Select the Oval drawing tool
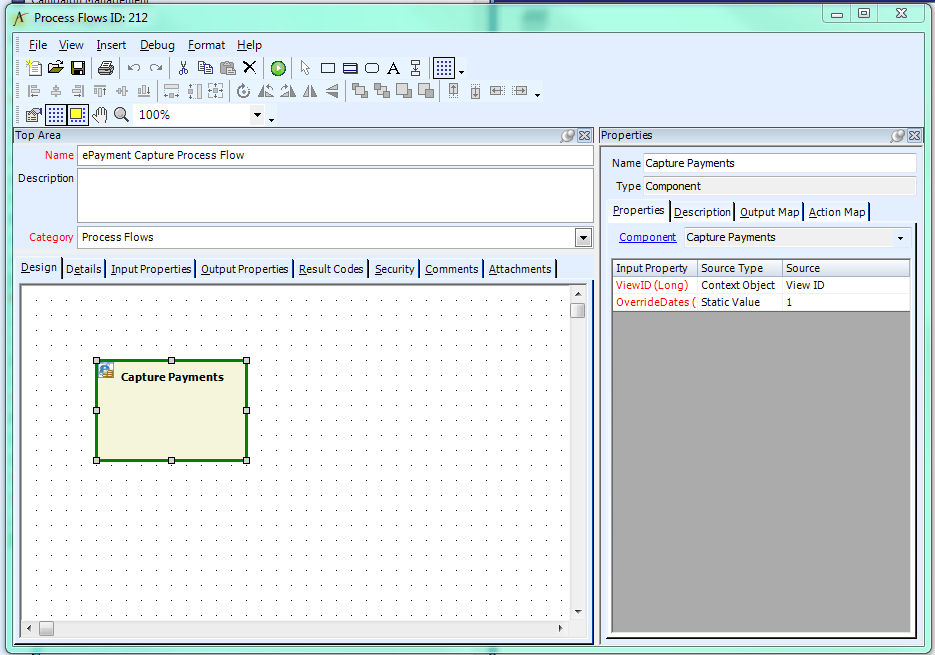The image size is (935, 655). [370, 68]
